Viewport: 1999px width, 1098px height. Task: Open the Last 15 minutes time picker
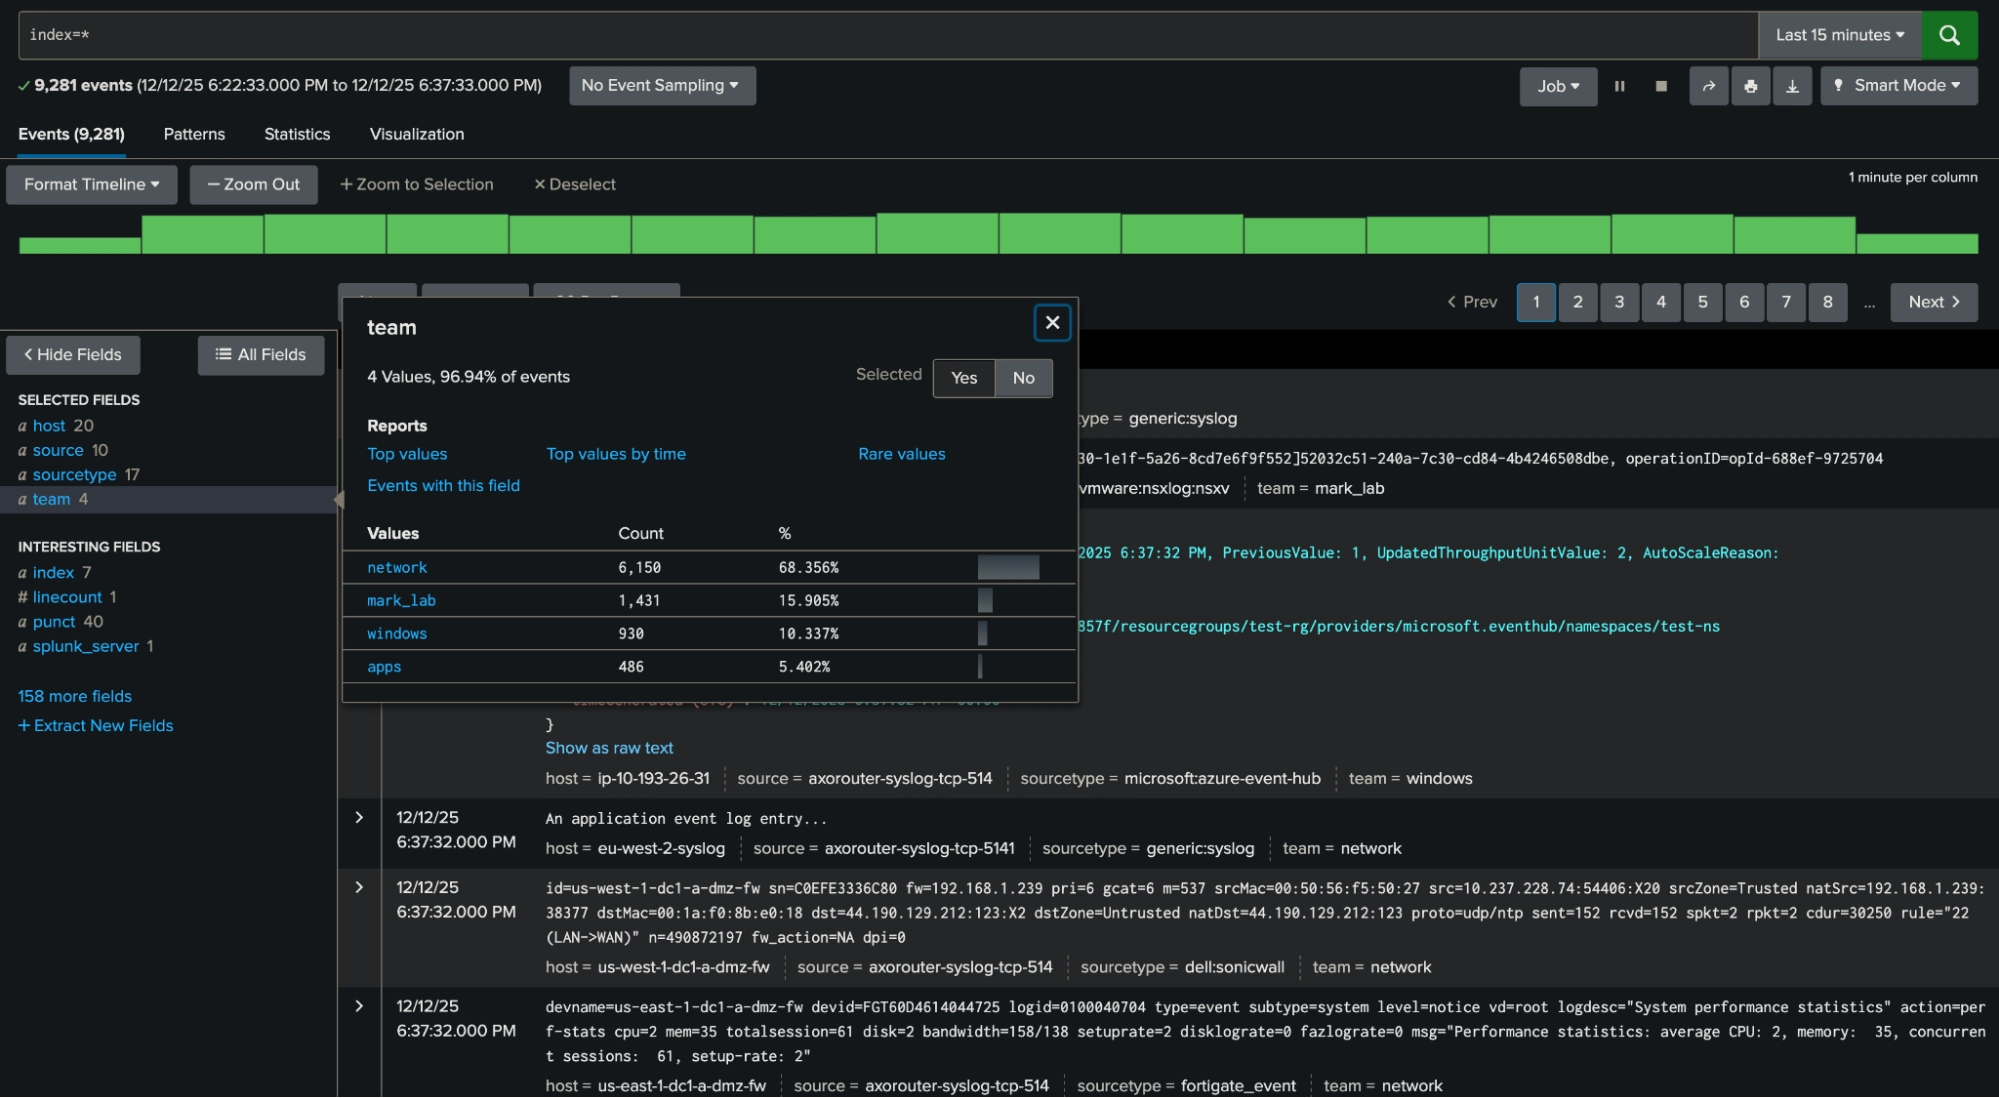point(1839,35)
